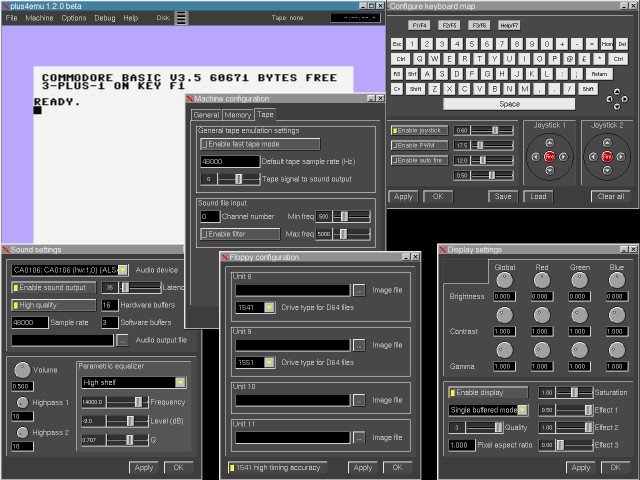The image size is (640, 480).
Task: Open the Debug menu
Action: point(105,18)
